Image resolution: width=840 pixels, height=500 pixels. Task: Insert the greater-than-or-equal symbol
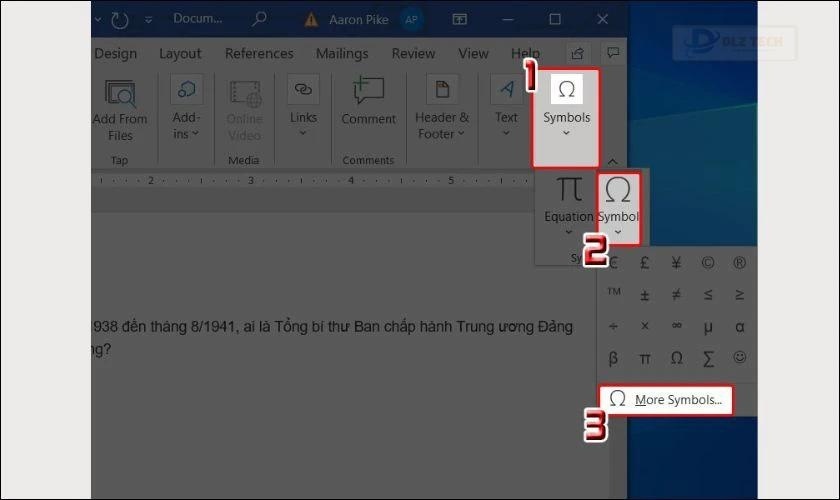739,295
